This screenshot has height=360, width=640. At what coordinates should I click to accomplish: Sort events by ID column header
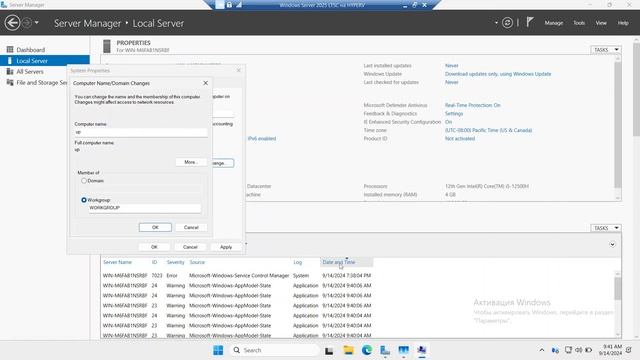click(154, 262)
